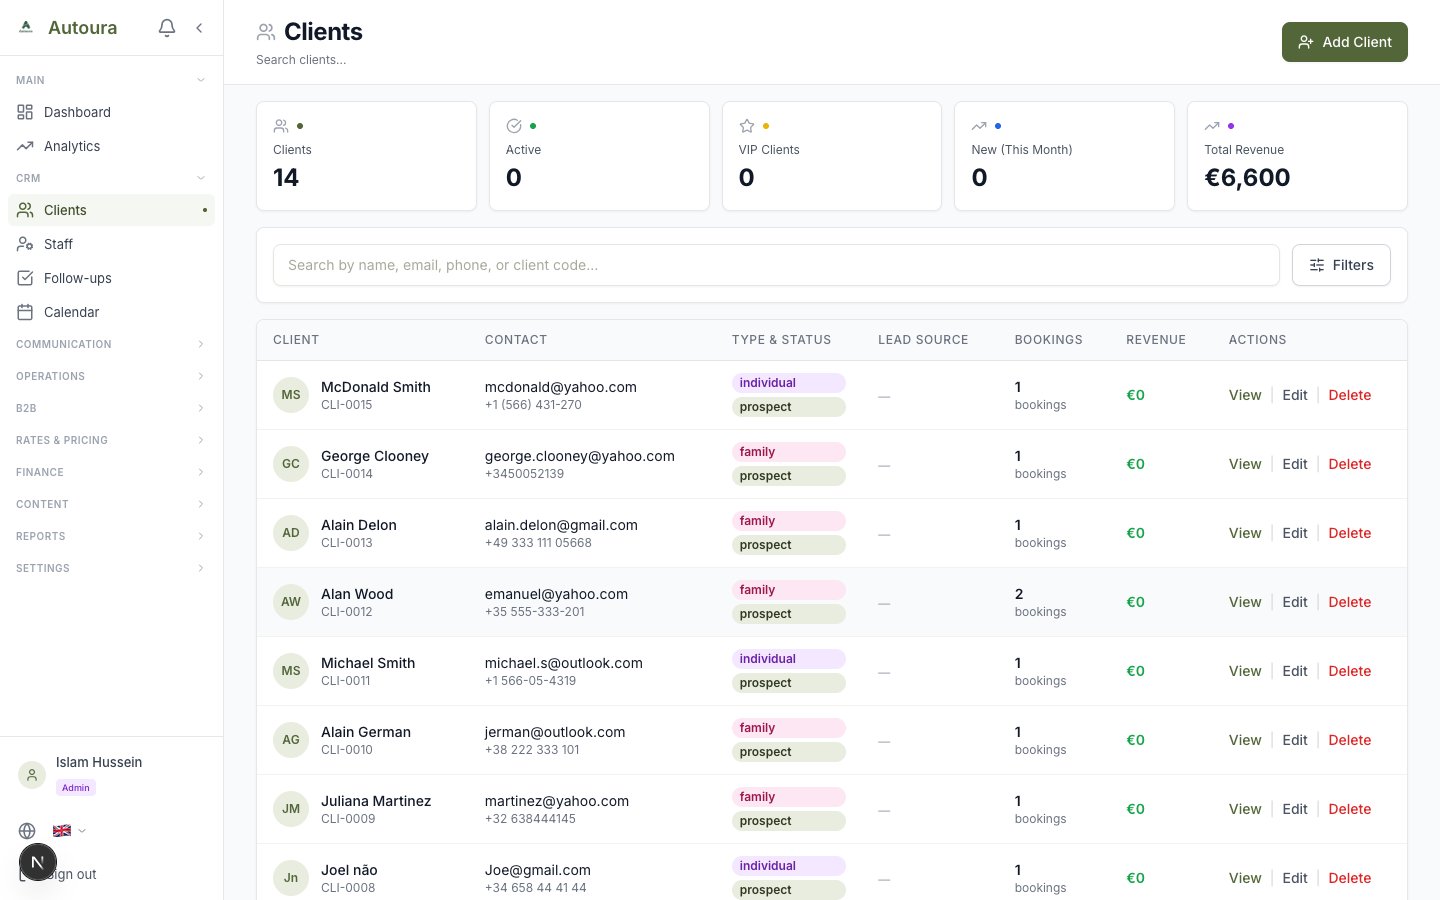Click the Follow-ups checkbox icon
This screenshot has width=1440, height=900.
[x=25, y=278]
